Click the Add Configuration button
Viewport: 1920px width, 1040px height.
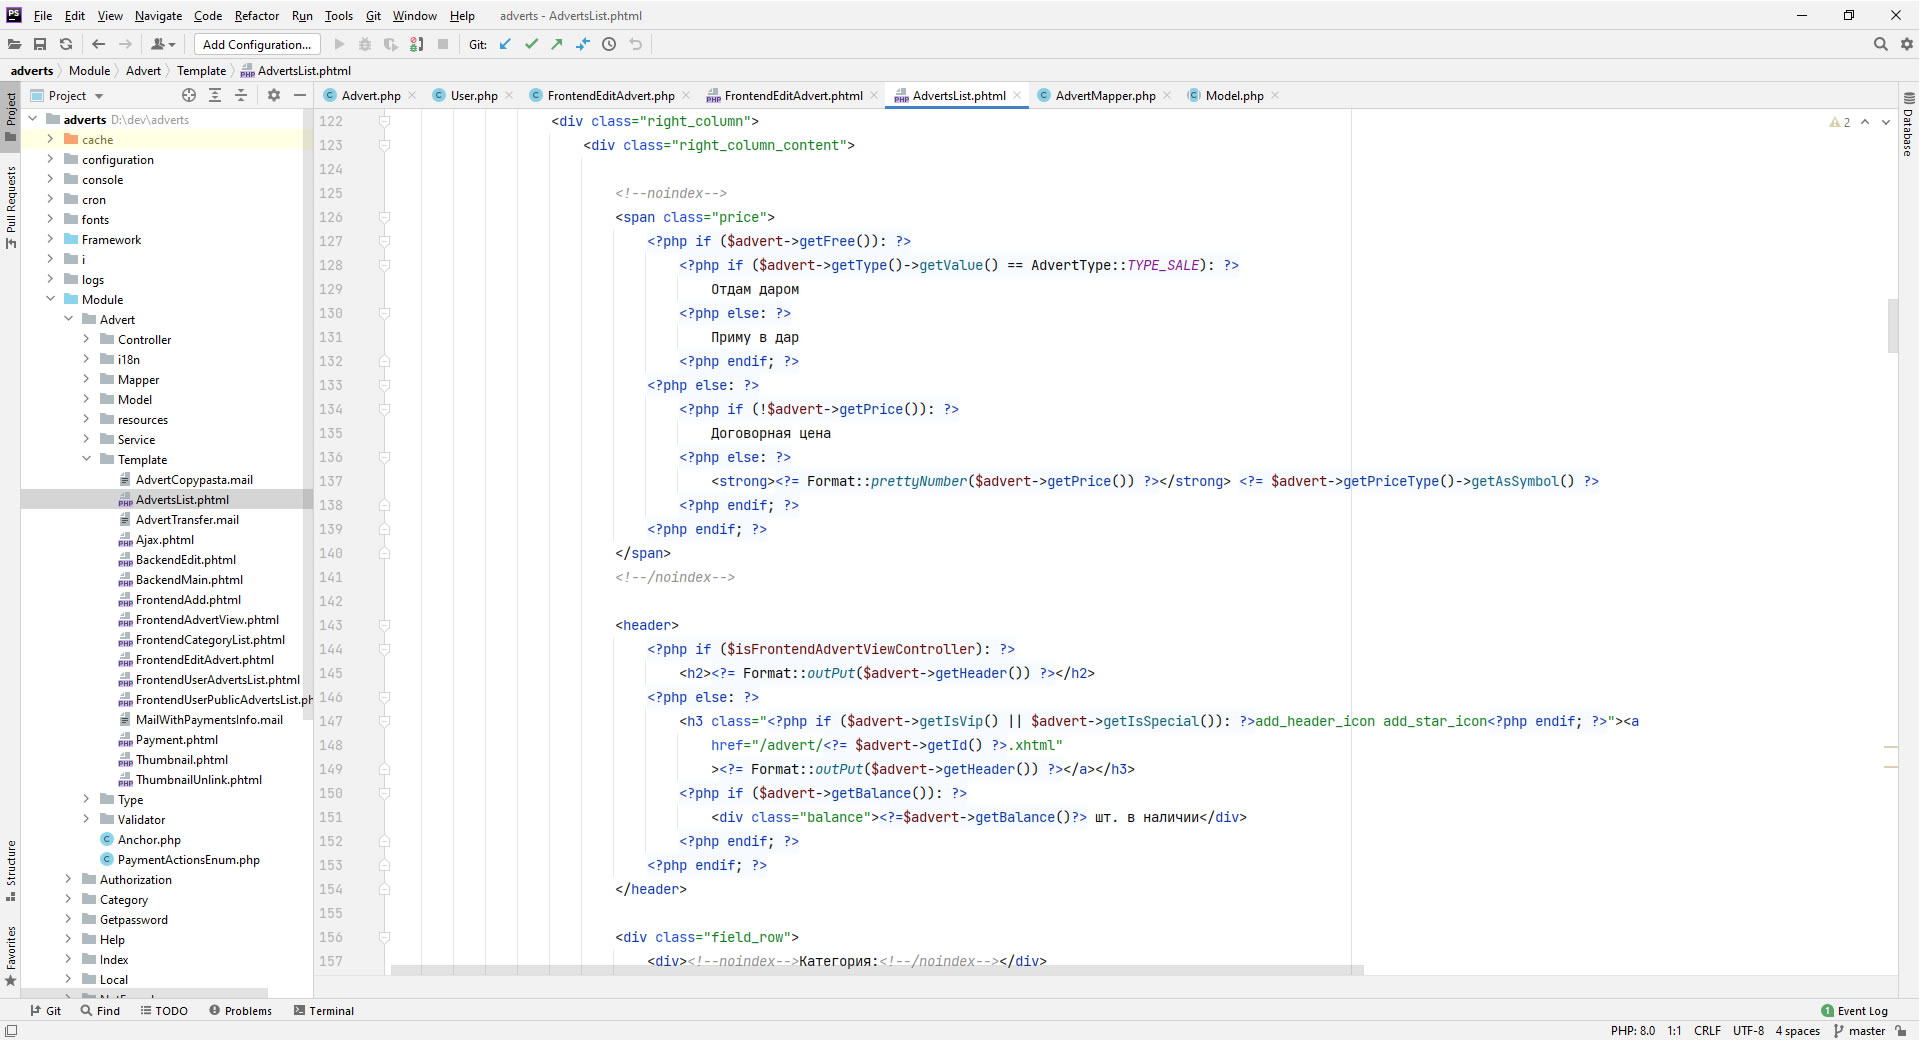257,44
